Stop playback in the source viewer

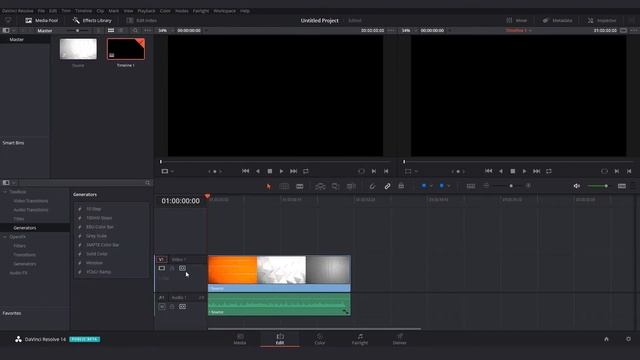pos(270,171)
